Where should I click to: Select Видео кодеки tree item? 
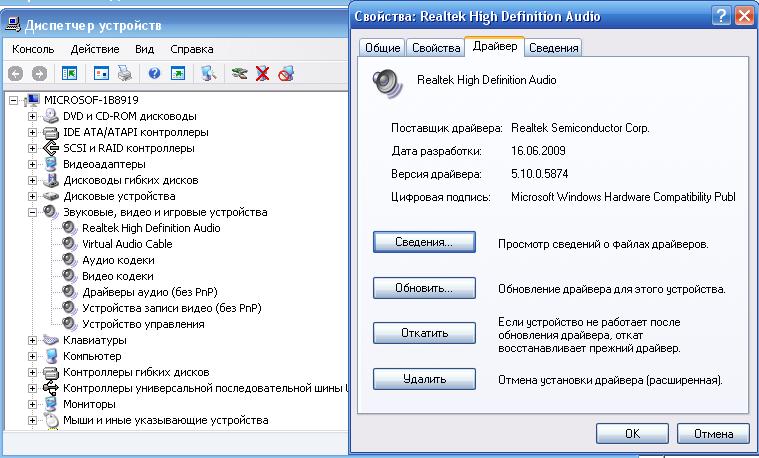118,276
